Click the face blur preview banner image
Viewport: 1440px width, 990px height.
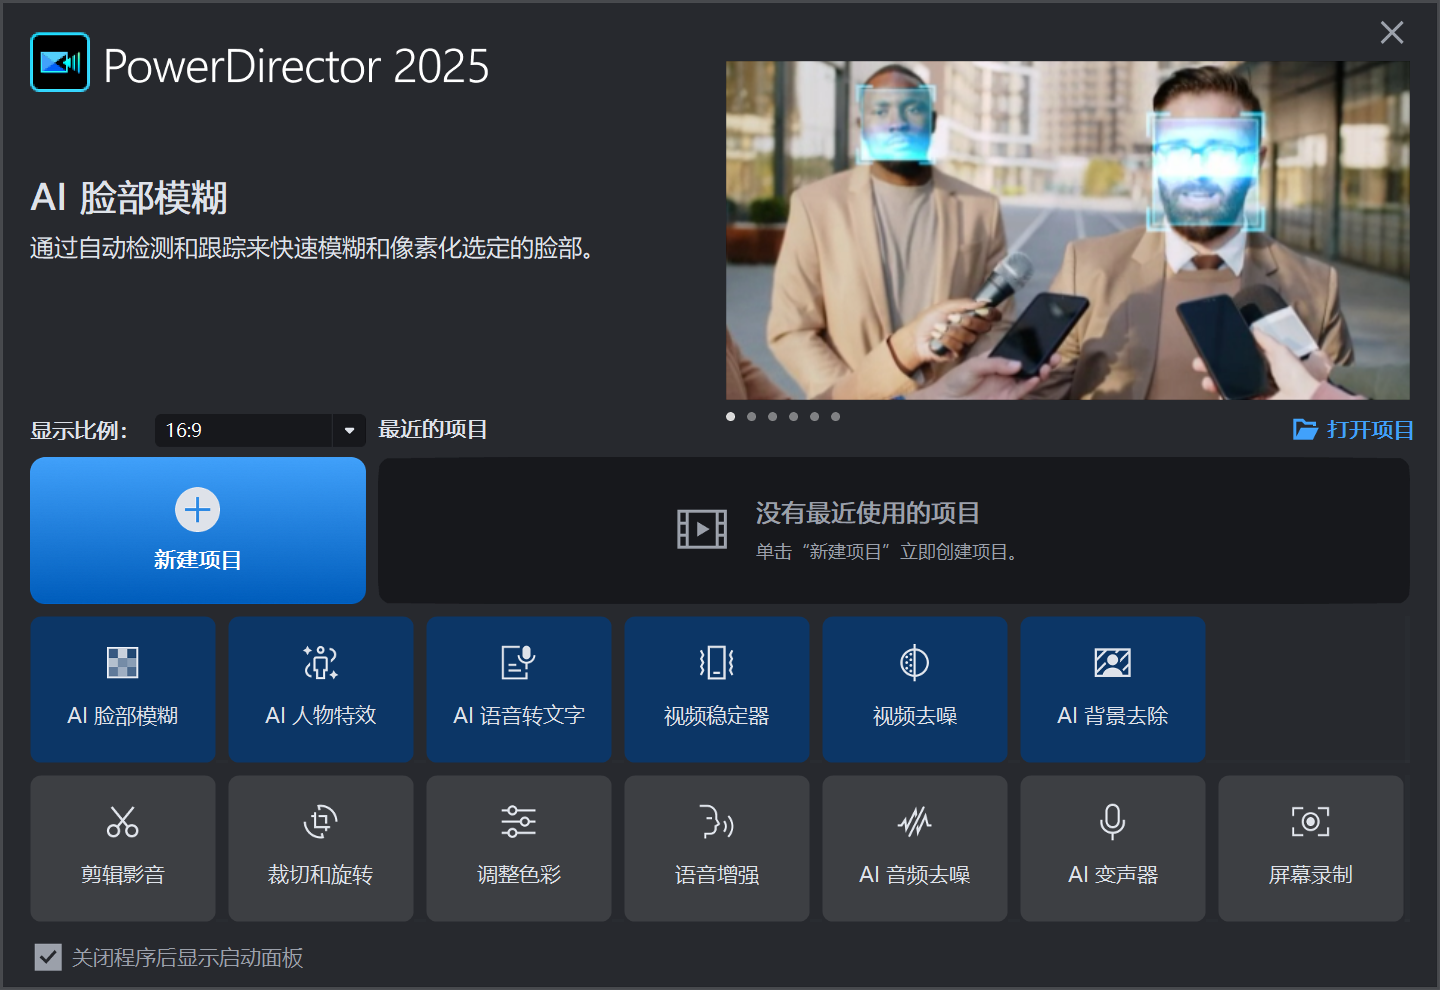[1067, 231]
